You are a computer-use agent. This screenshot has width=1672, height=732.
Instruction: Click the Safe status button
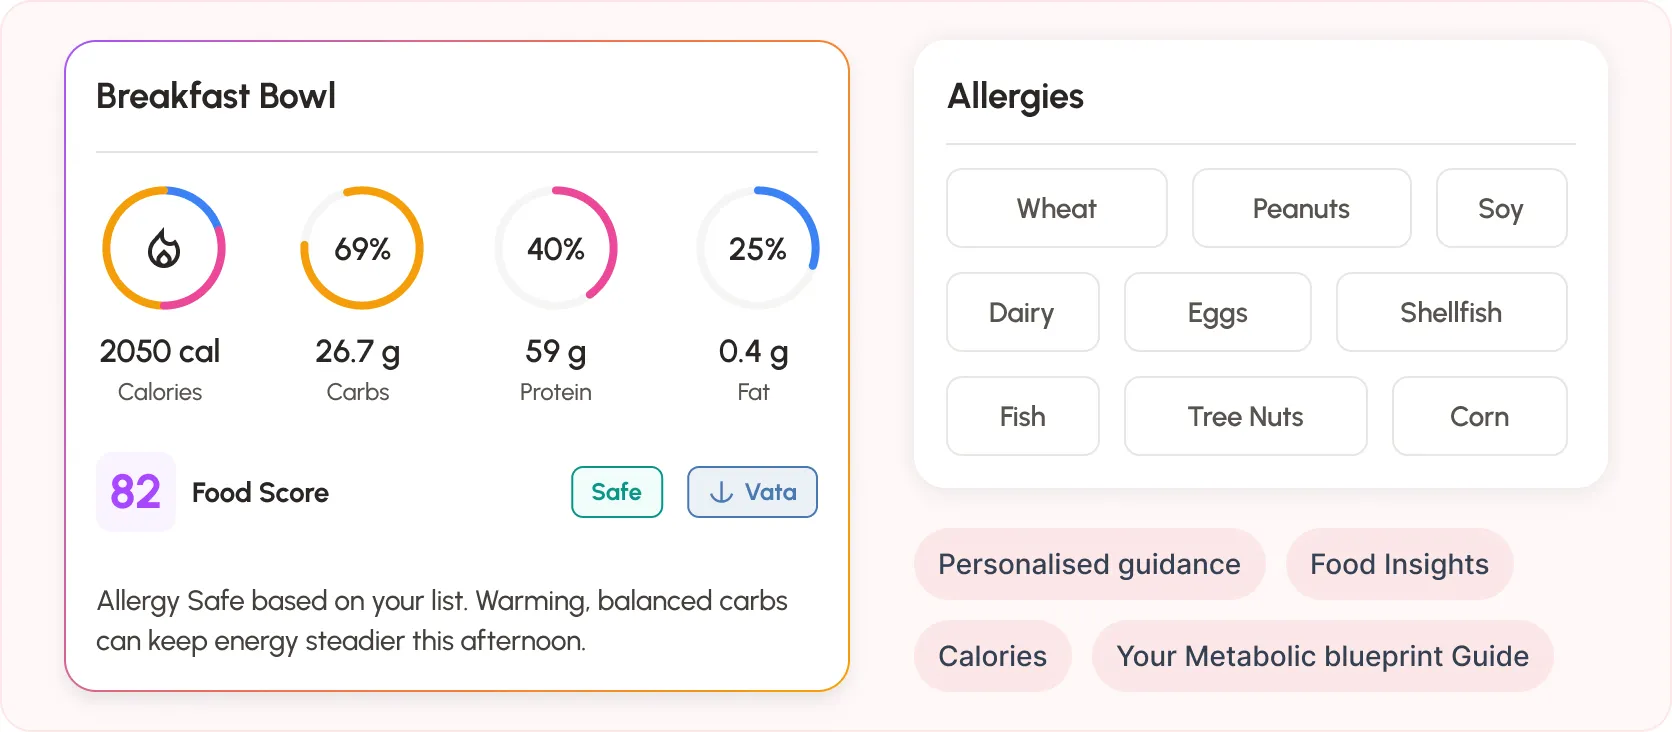pyautogui.click(x=617, y=492)
